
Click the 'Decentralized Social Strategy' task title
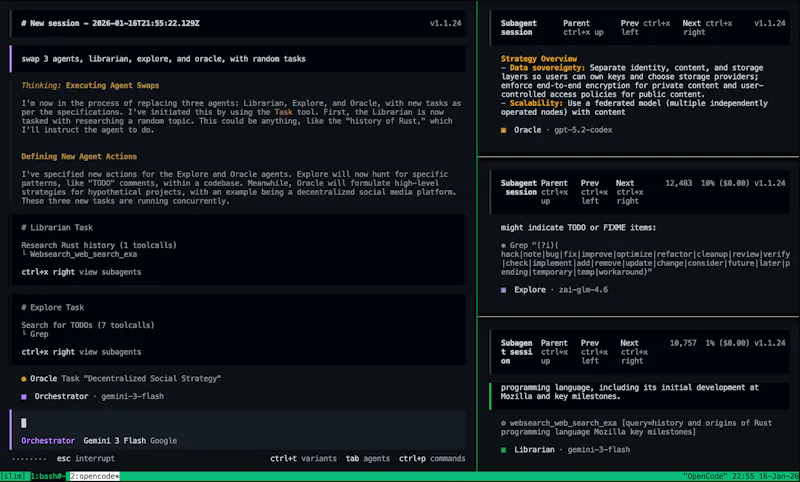click(152, 378)
